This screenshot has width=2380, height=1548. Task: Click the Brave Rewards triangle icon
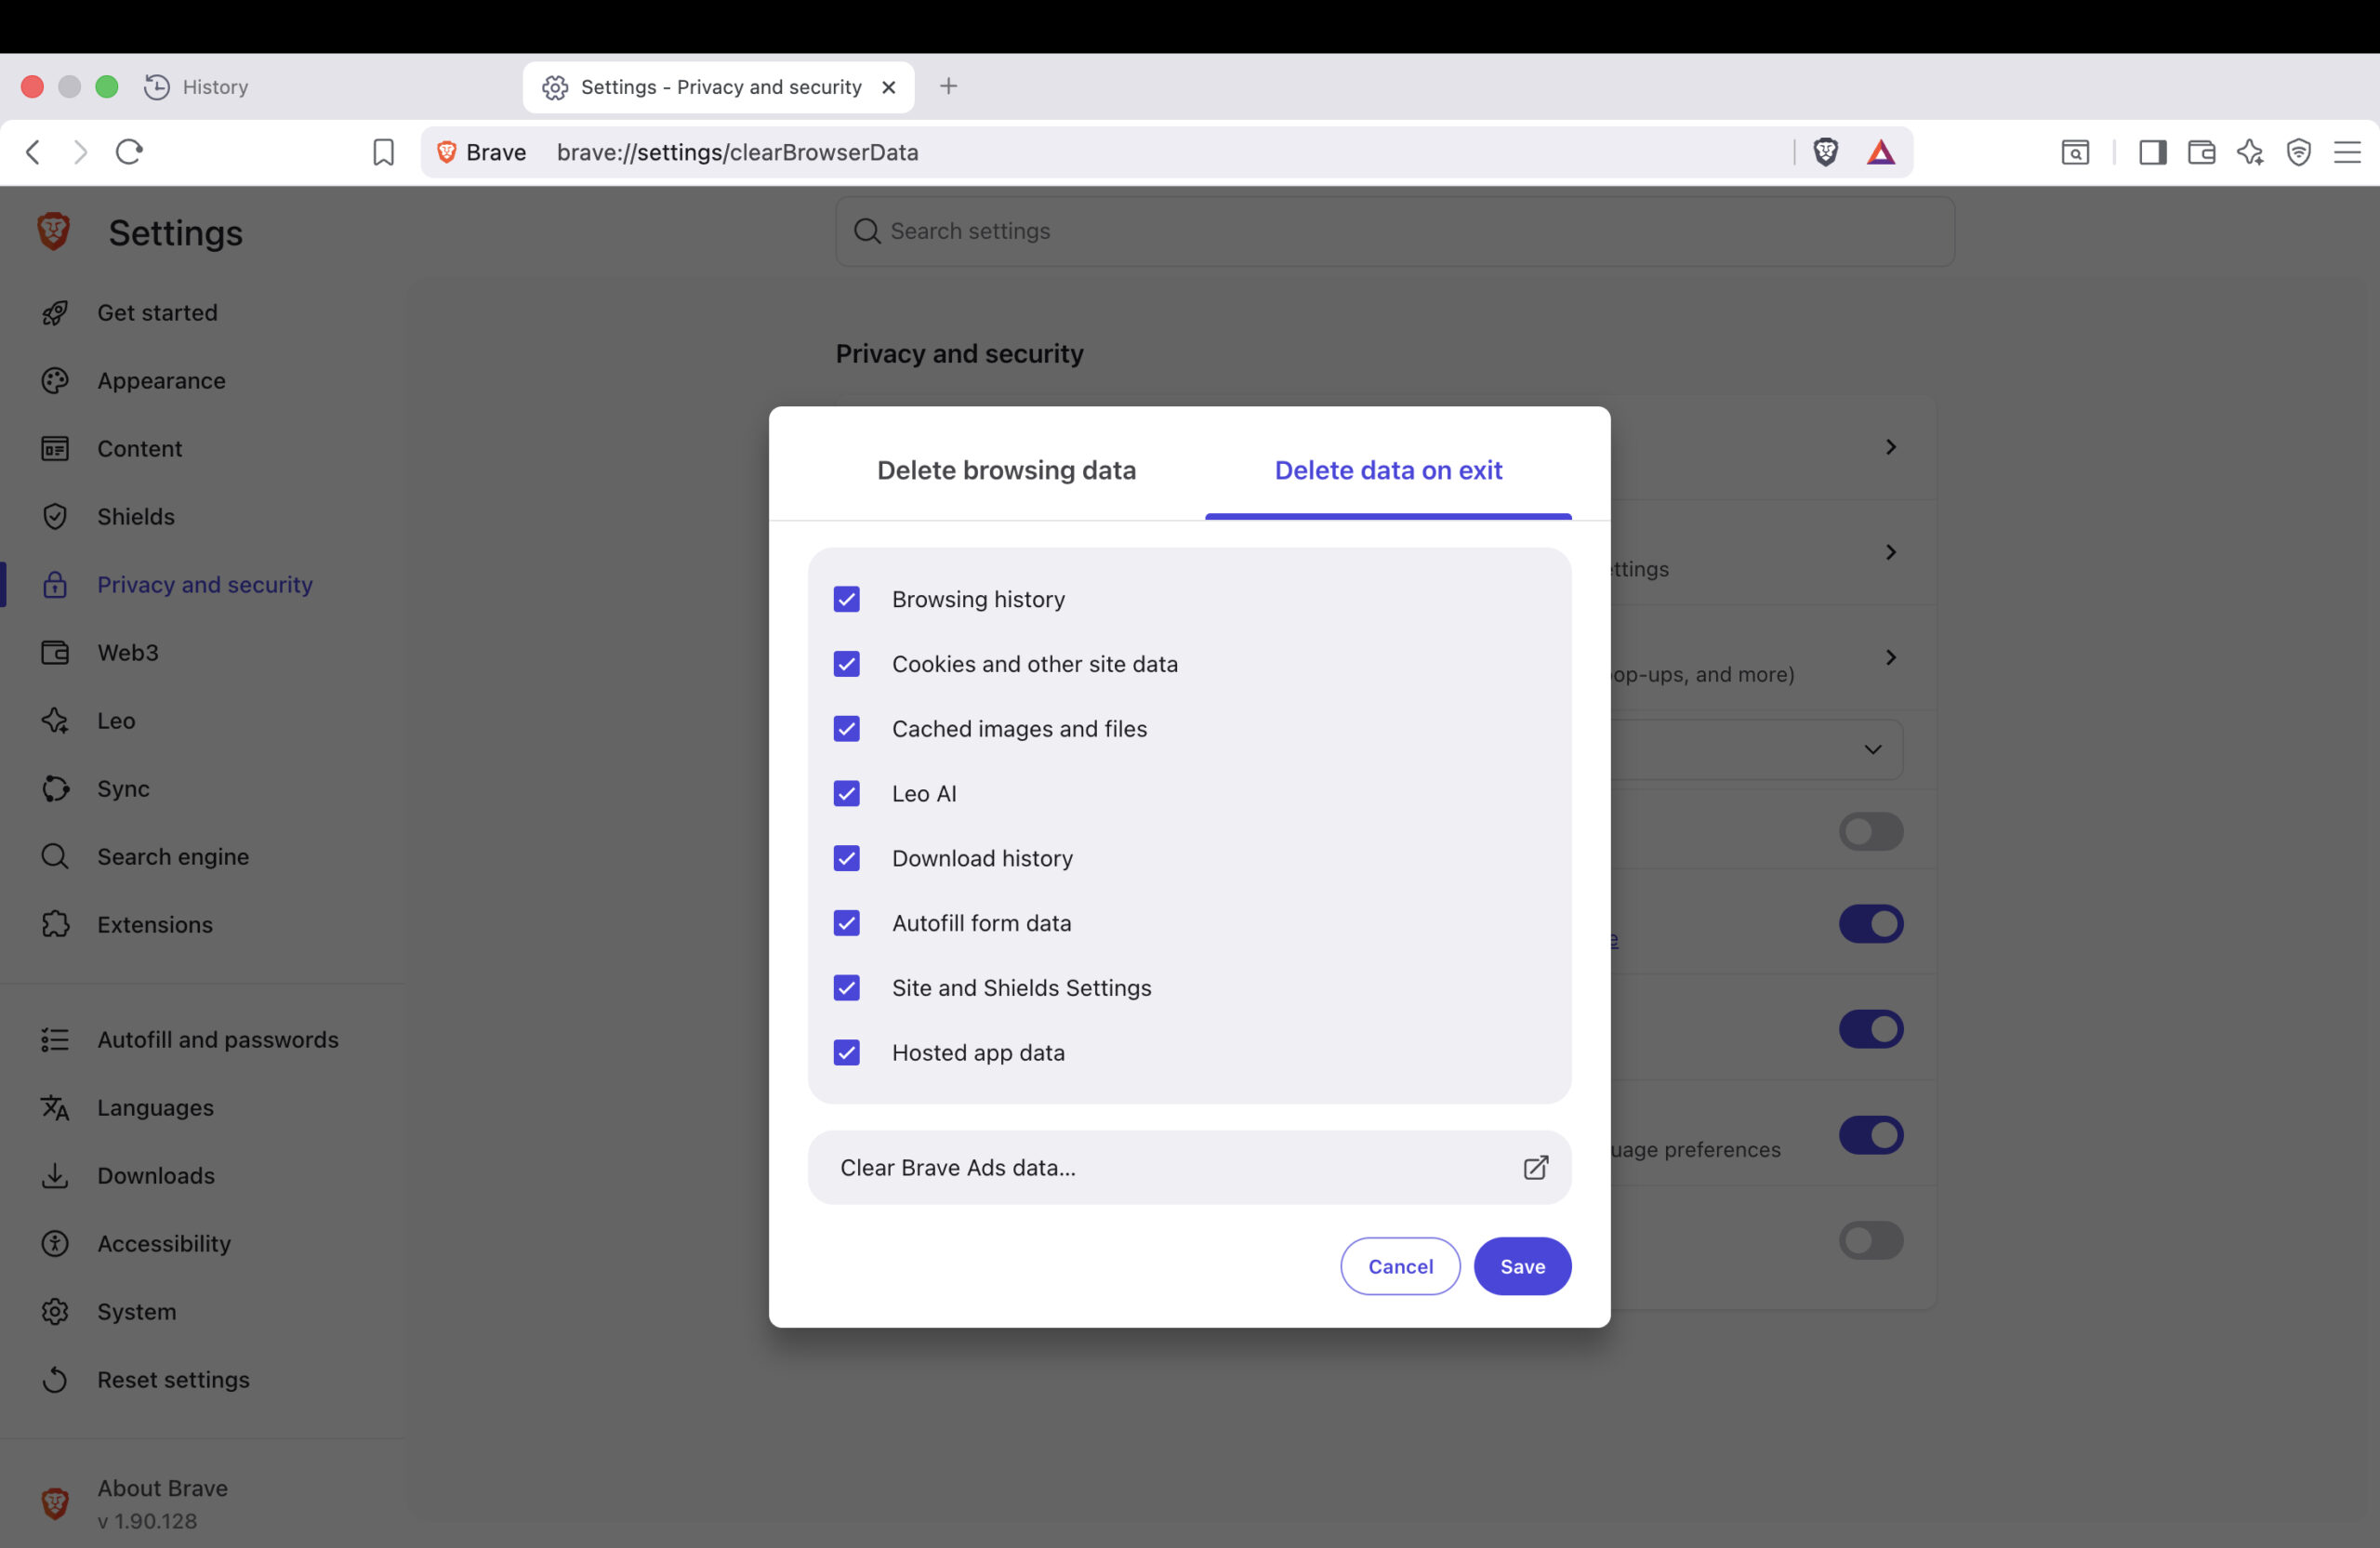coord(1880,152)
